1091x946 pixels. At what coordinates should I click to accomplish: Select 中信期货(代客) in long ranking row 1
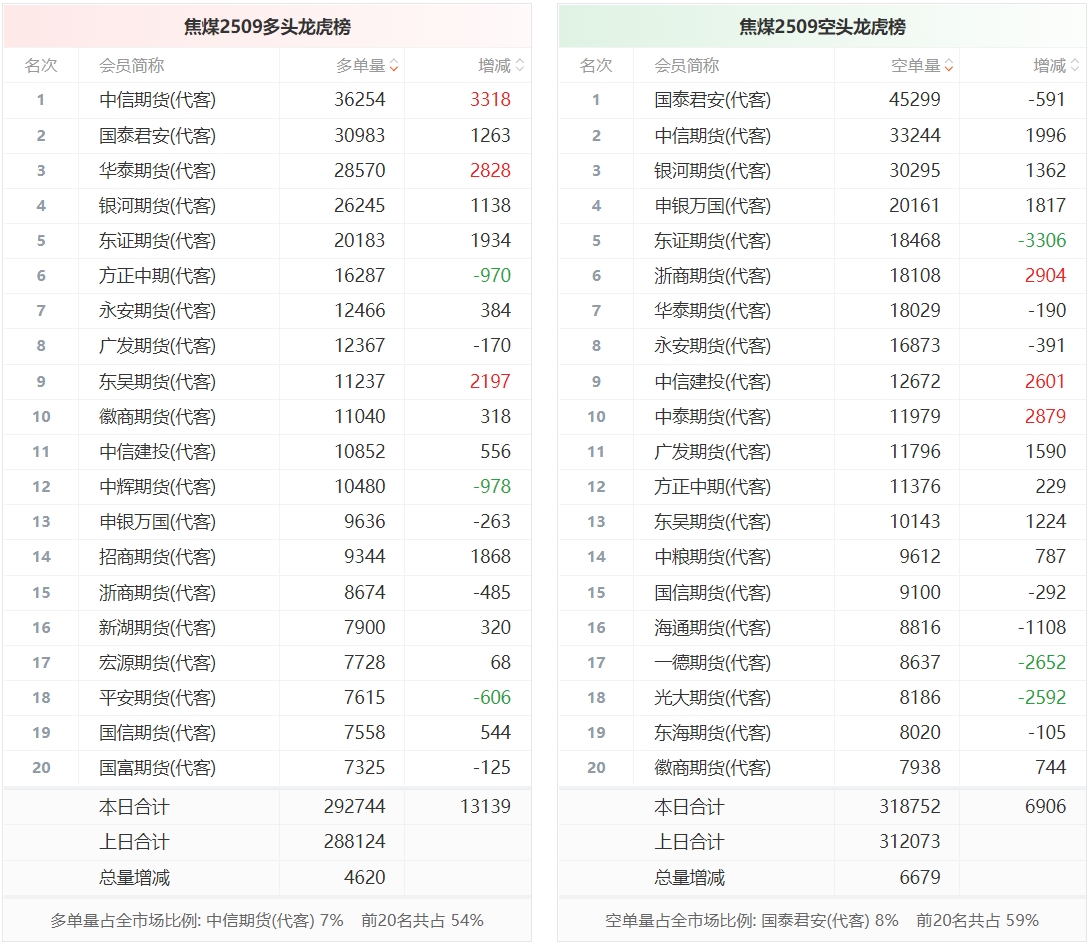pyautogui.click(x=157, y=100)
